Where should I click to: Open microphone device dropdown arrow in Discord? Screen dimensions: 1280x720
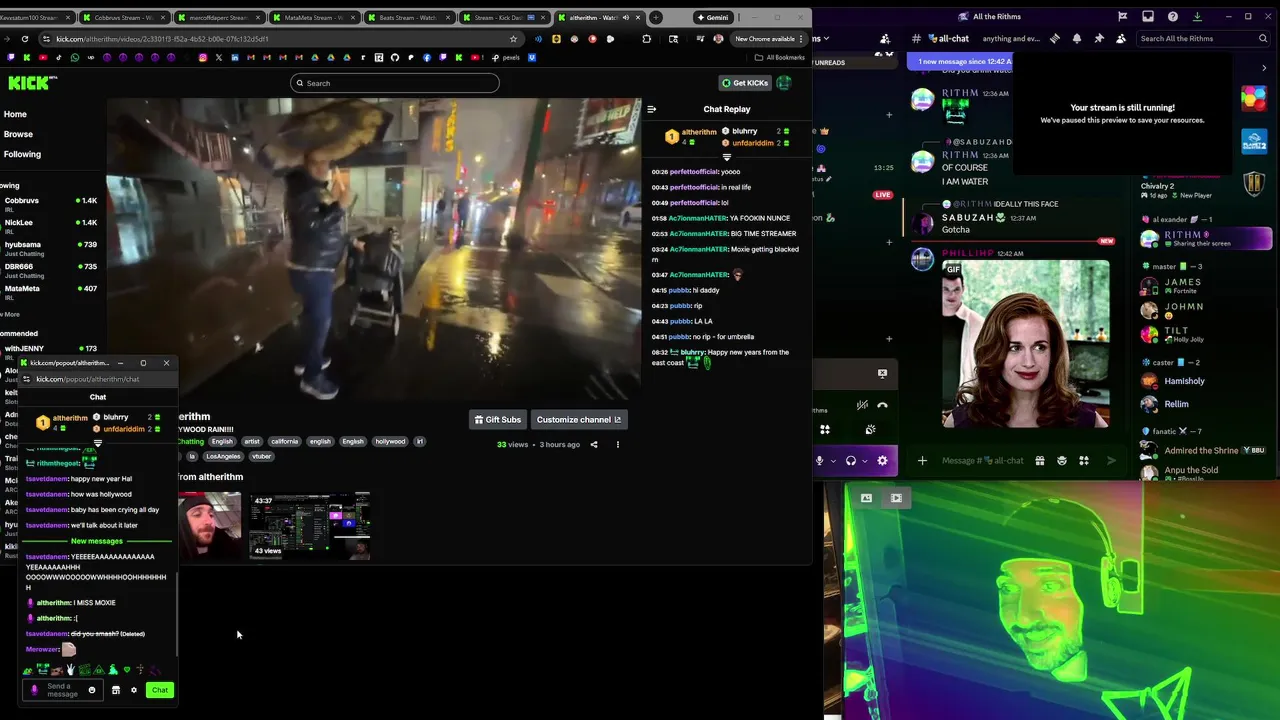(833, 460)
